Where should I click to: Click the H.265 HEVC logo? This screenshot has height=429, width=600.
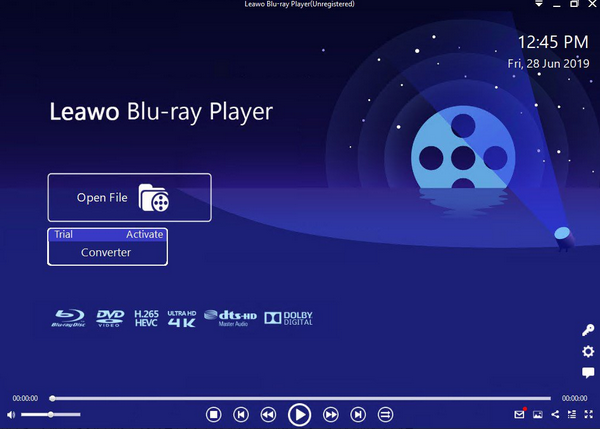[x=146, y=318]
